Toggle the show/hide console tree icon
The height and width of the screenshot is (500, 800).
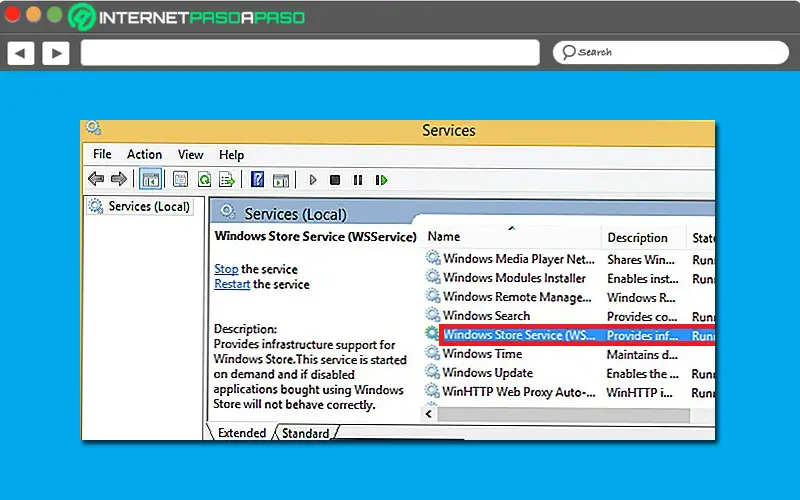point(151,180)
